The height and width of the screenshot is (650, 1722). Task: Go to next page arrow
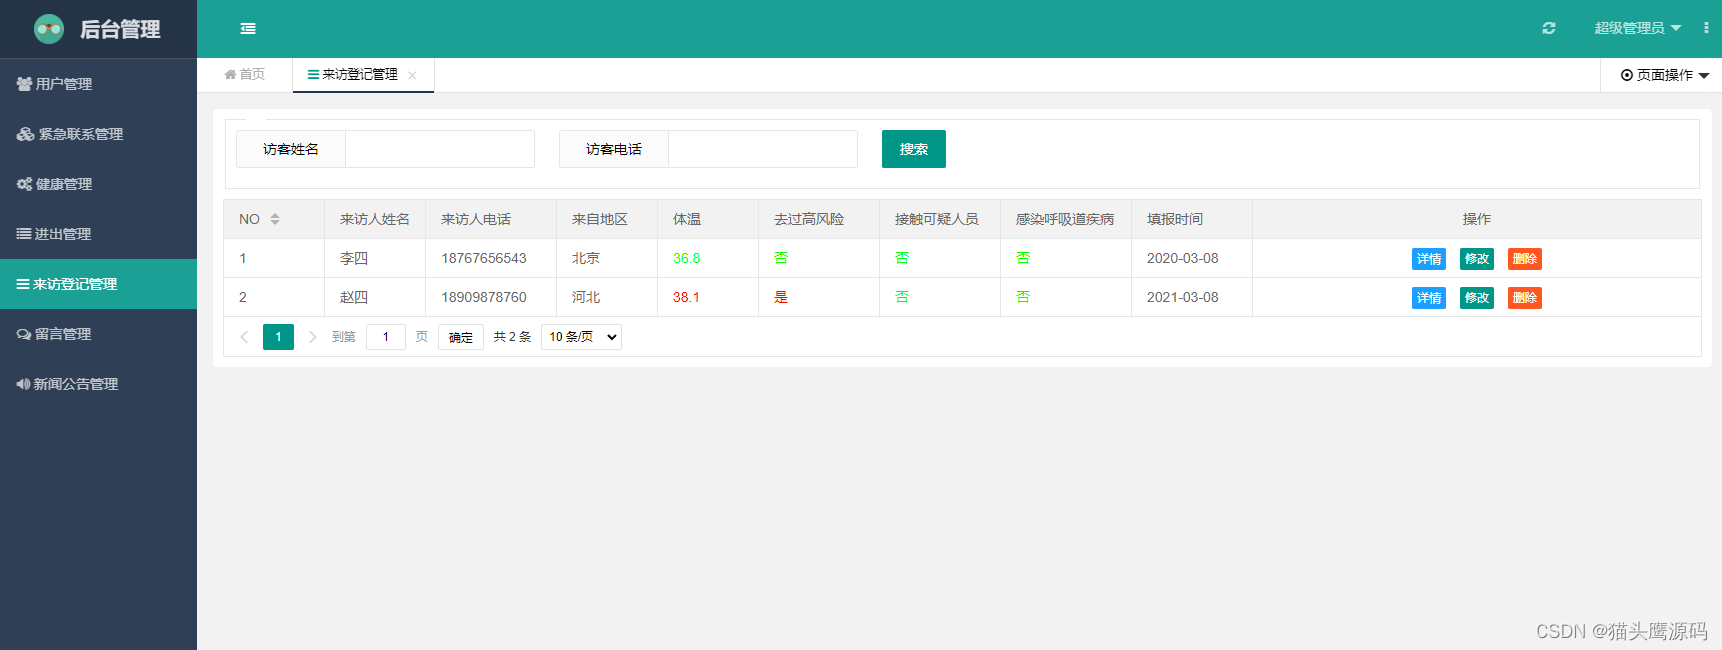click(x=312, y=337)
